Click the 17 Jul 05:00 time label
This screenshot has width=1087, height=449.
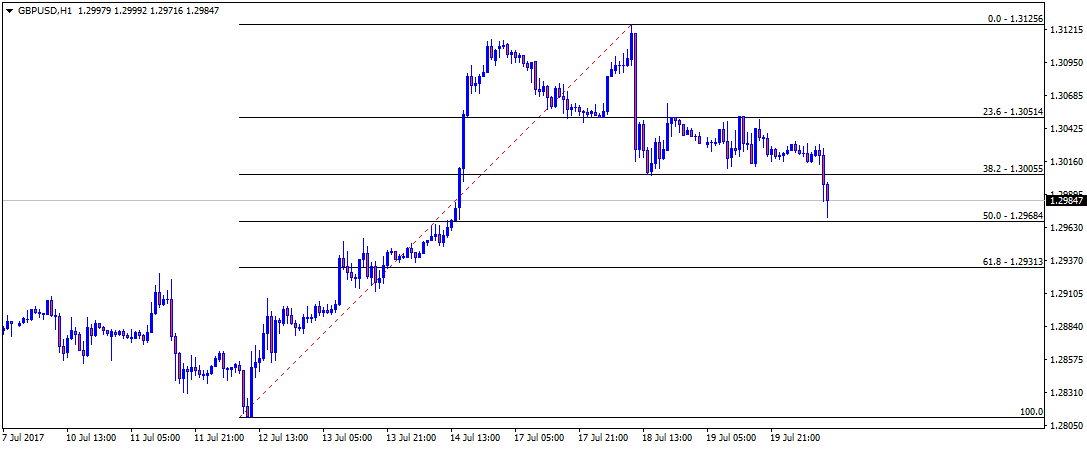point(538,438)
